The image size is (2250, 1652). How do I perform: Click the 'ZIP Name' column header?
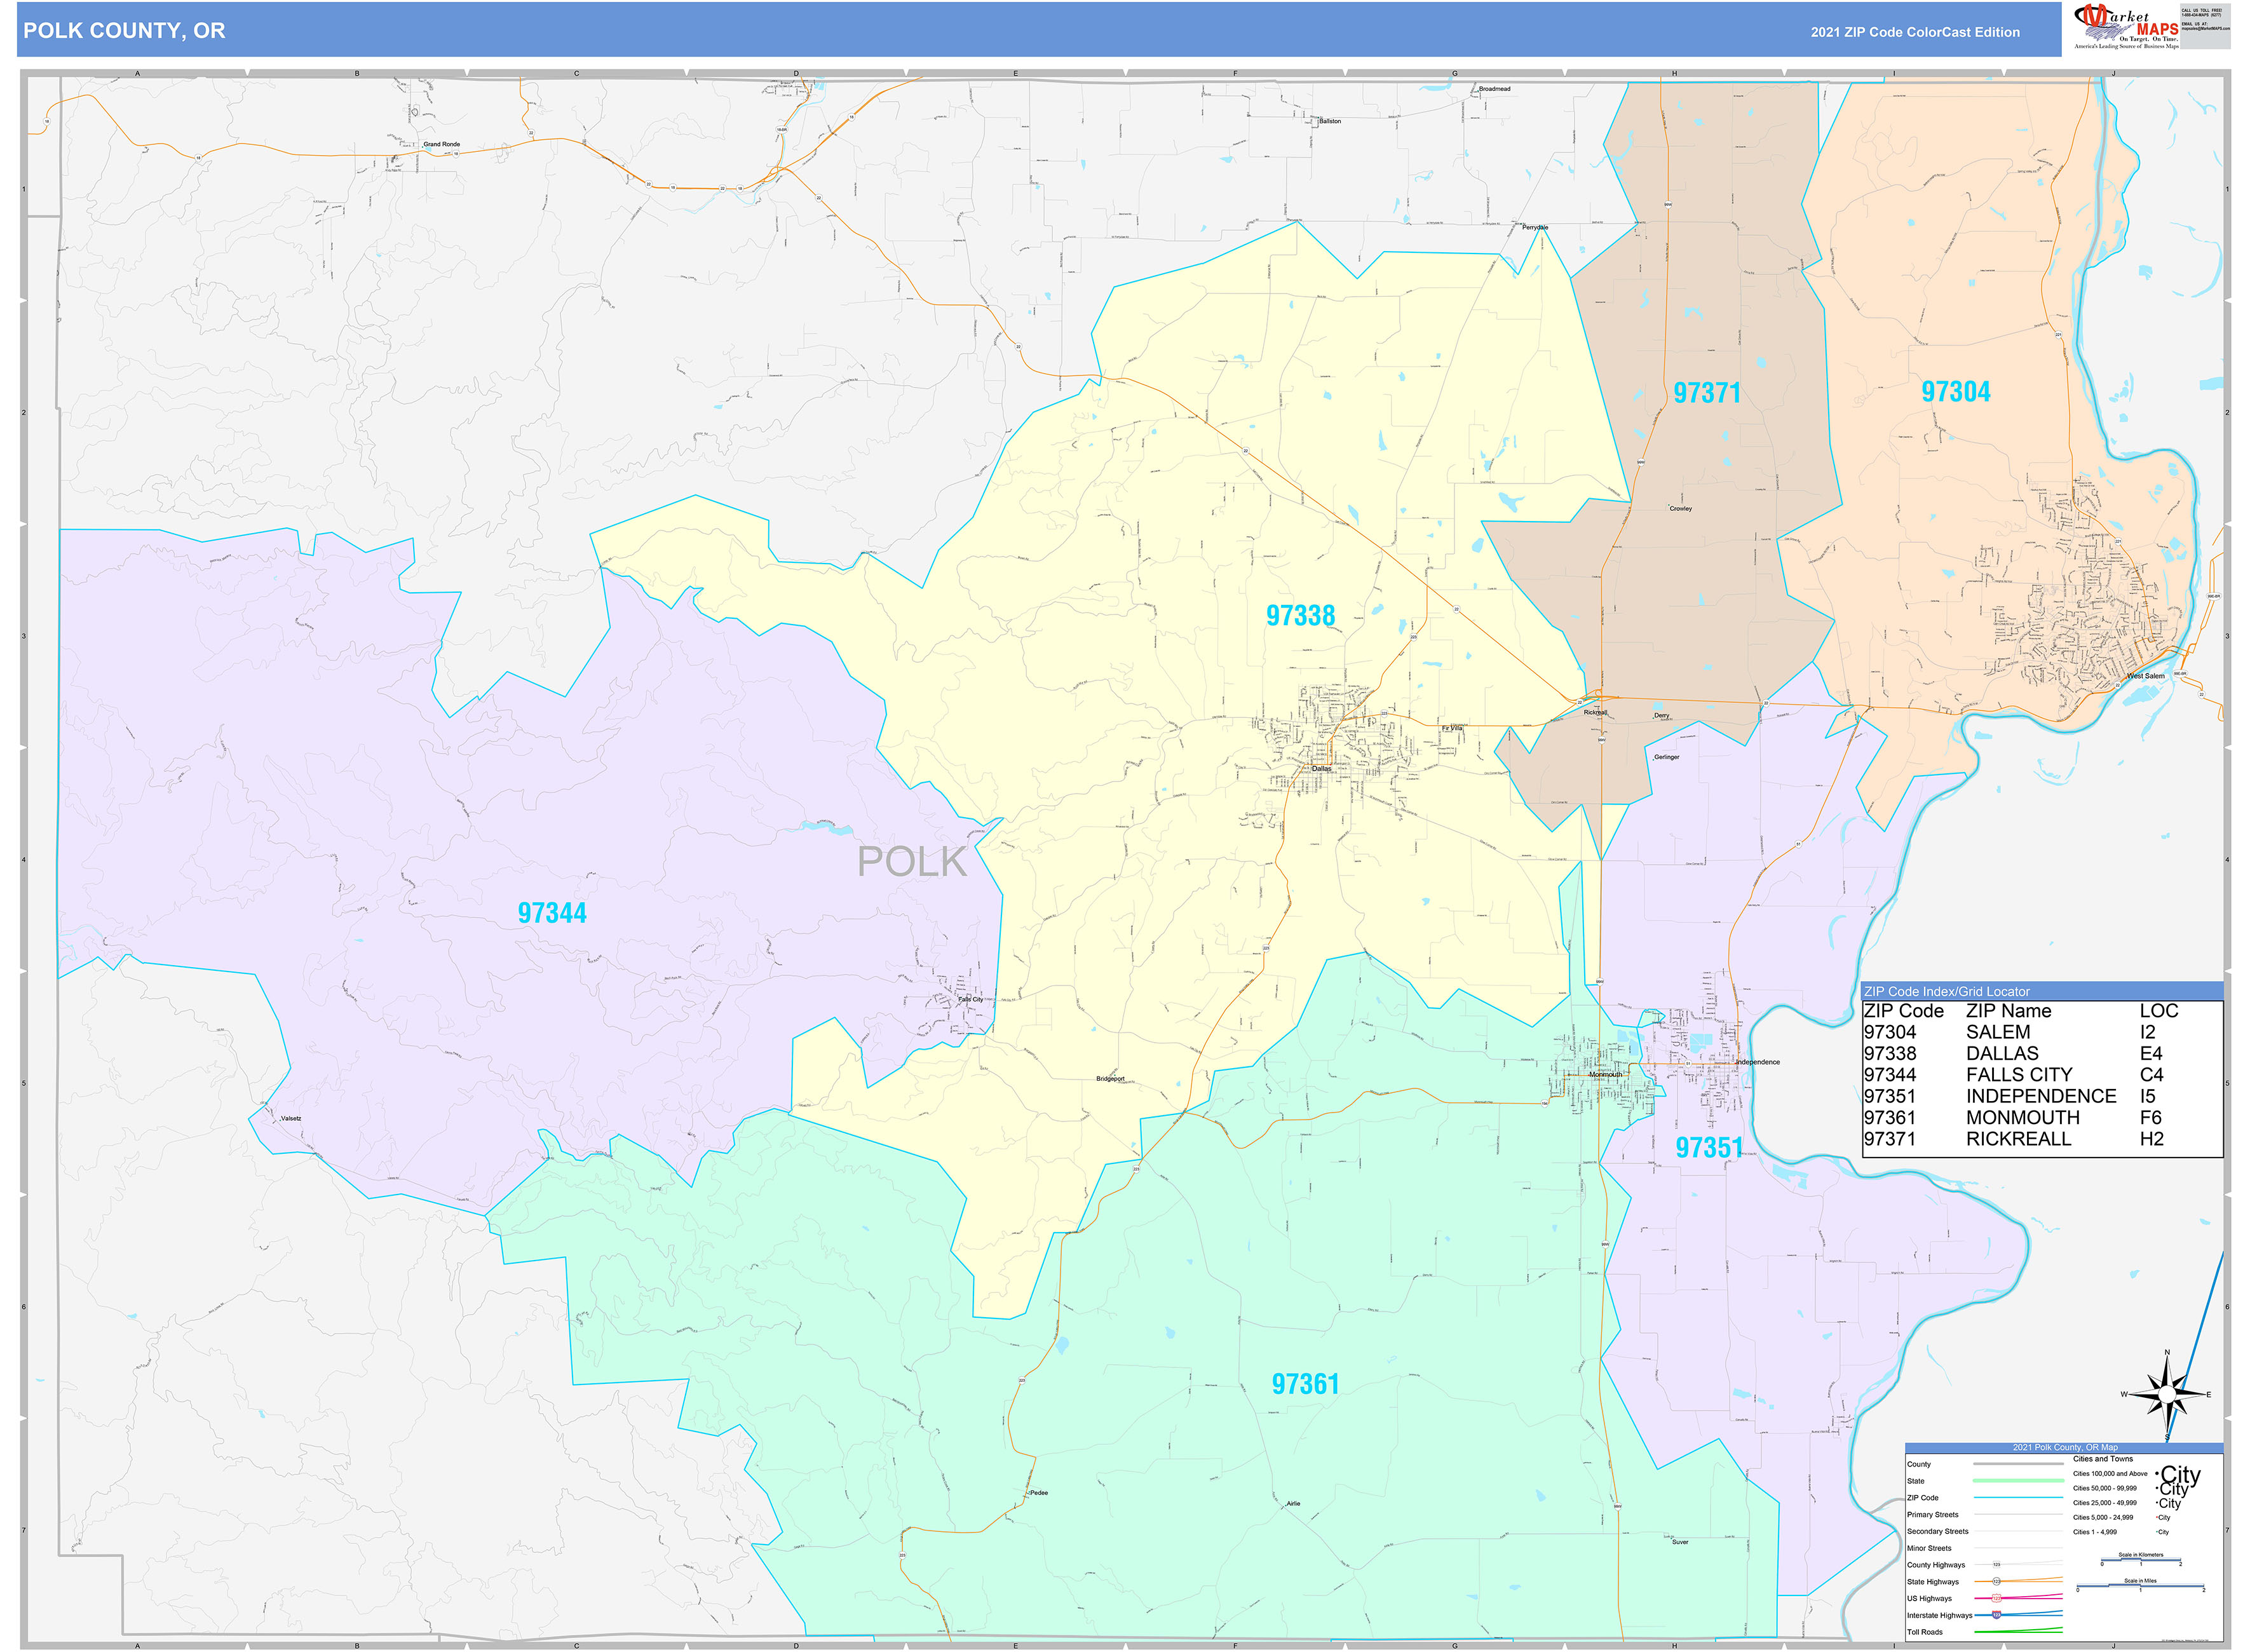point(2008,1012)
